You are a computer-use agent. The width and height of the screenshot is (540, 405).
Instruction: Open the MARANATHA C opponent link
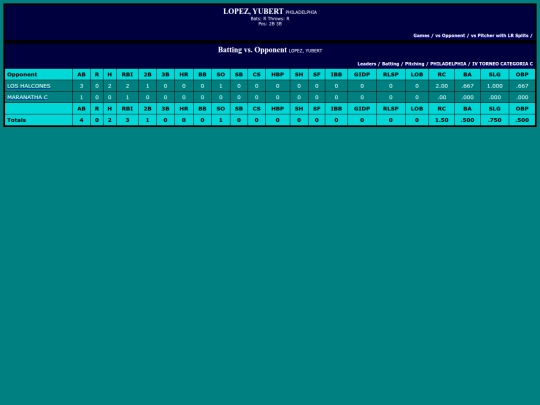coord(27,97)
